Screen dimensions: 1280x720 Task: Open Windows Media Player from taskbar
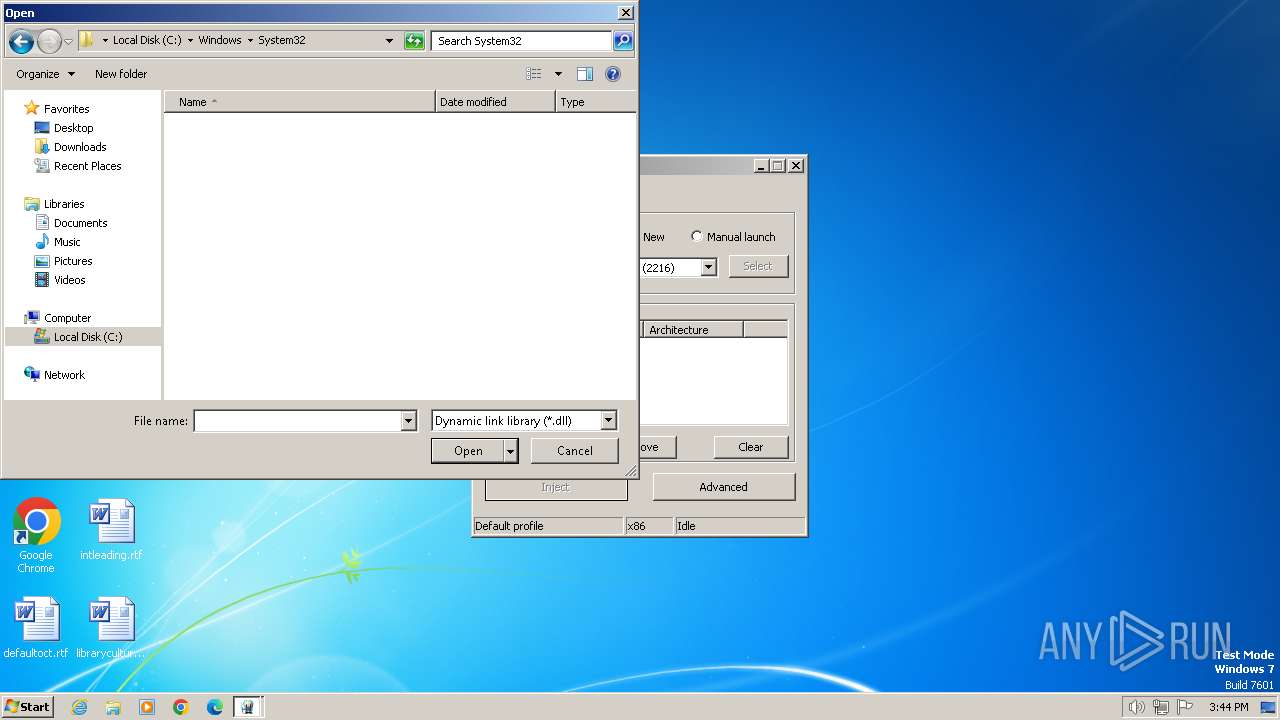pos(147,707)
